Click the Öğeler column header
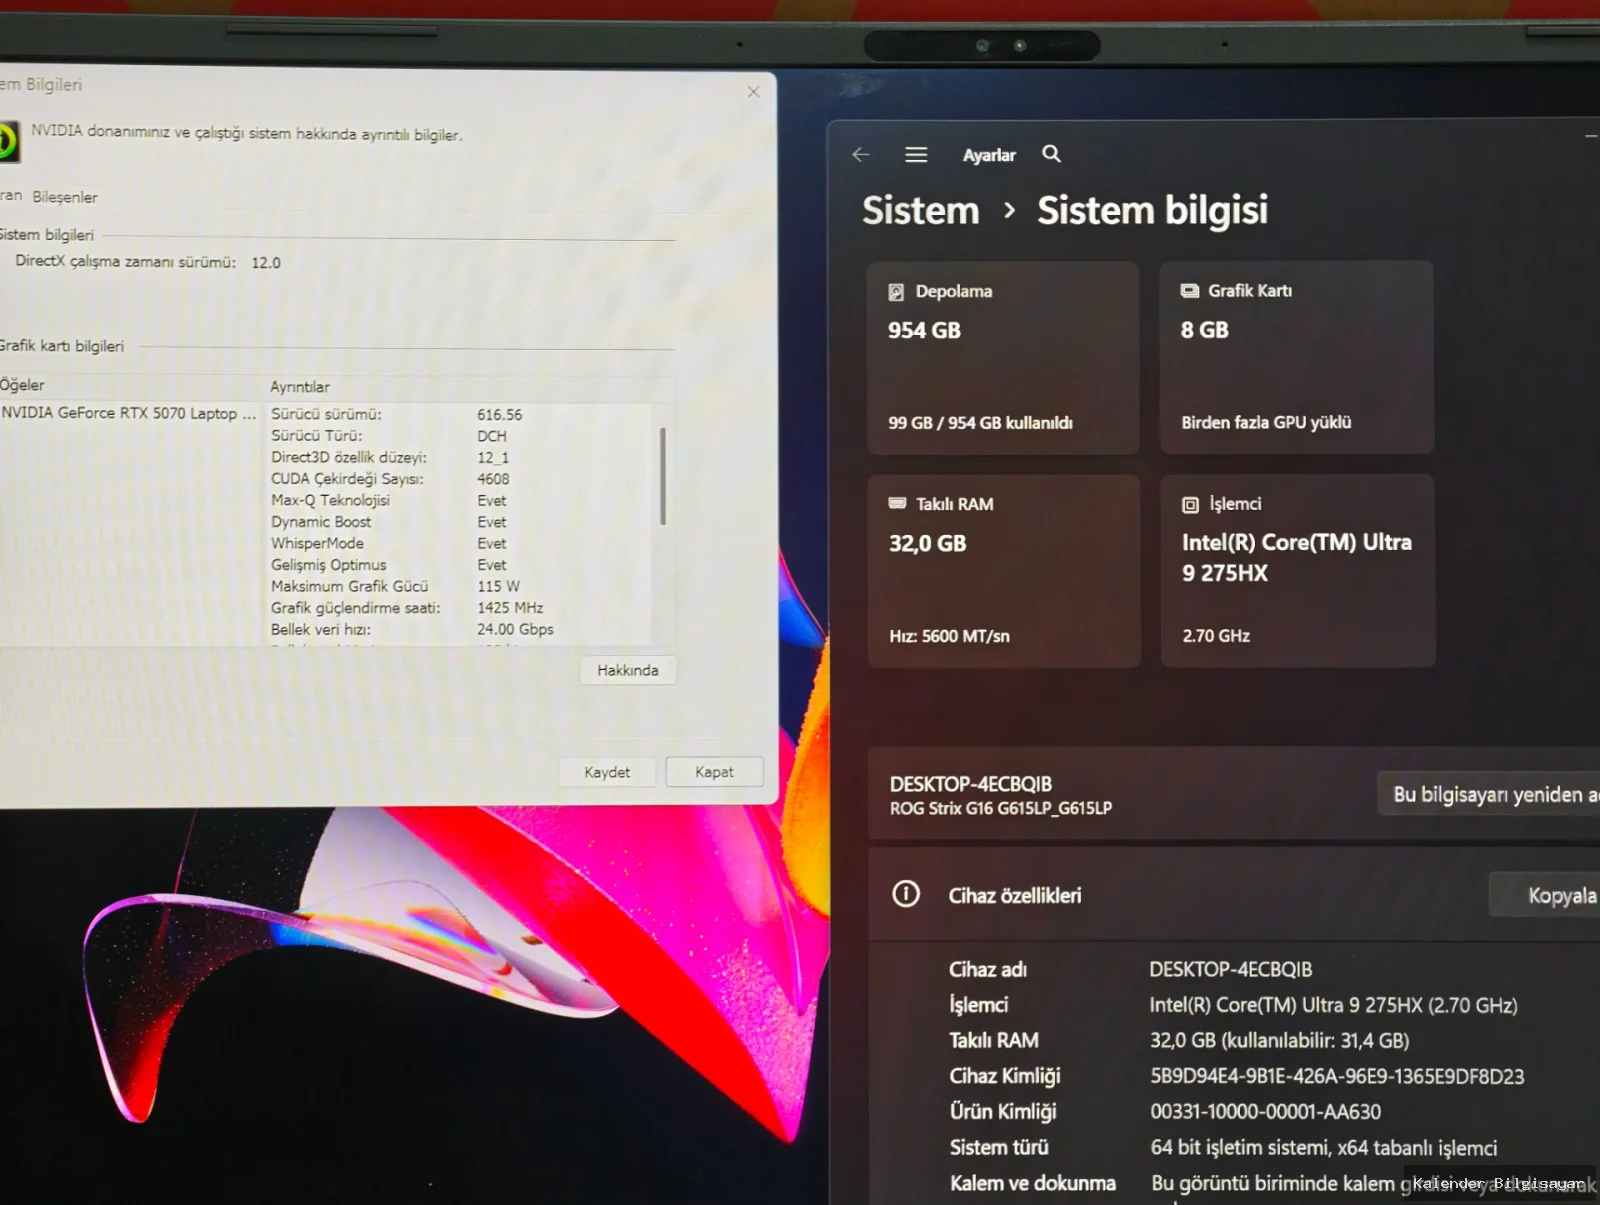This screenshot has width=1600, height=1205. [22, 385]
